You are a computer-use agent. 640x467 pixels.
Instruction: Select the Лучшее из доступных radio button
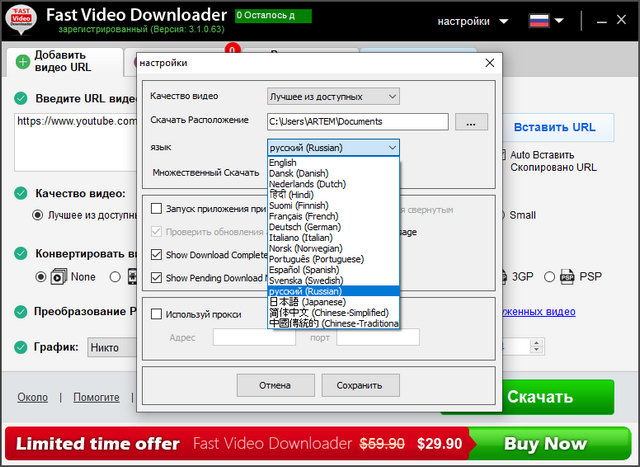[x=38, y=214]
